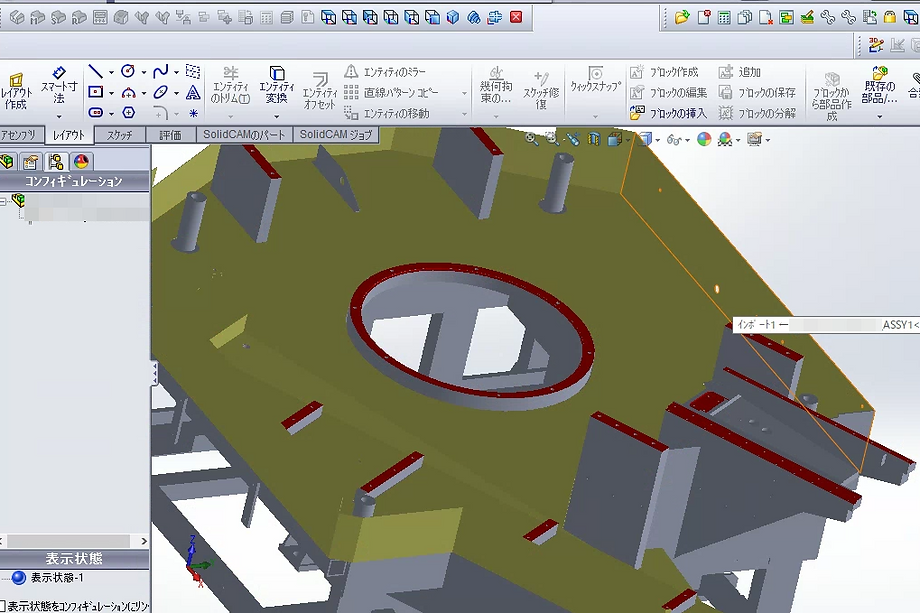Select the Arc sketch tool
The height and width of the screenshot is (613, 920).
point(128,93)
